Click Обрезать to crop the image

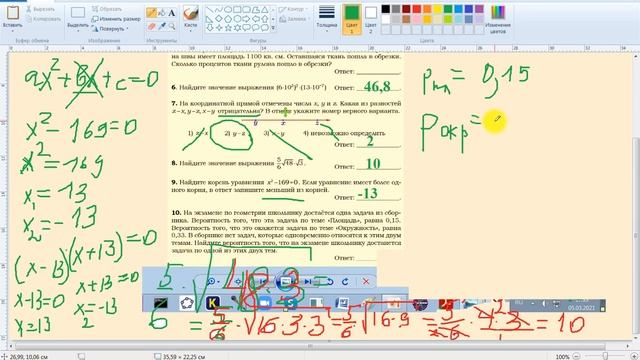(x=107, y=9)
